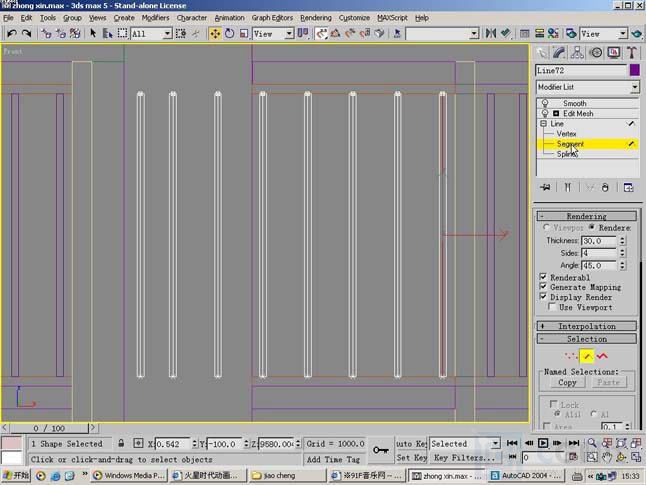Screen dimensions: 646x485
Task: Click the Quick Render teapot icon
Action: coord(637,33)
